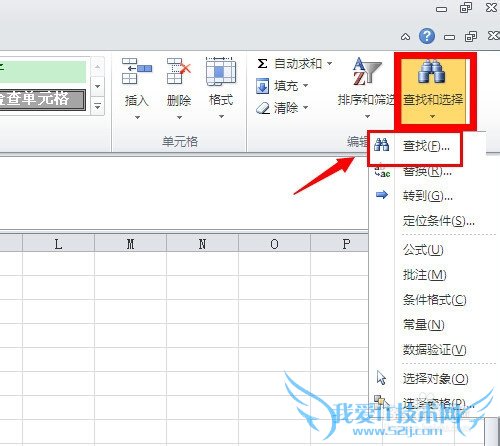The image size is (500, 446).
Task: Expand the cell styles gallery more arrow
Action: [x=97, y=107]
